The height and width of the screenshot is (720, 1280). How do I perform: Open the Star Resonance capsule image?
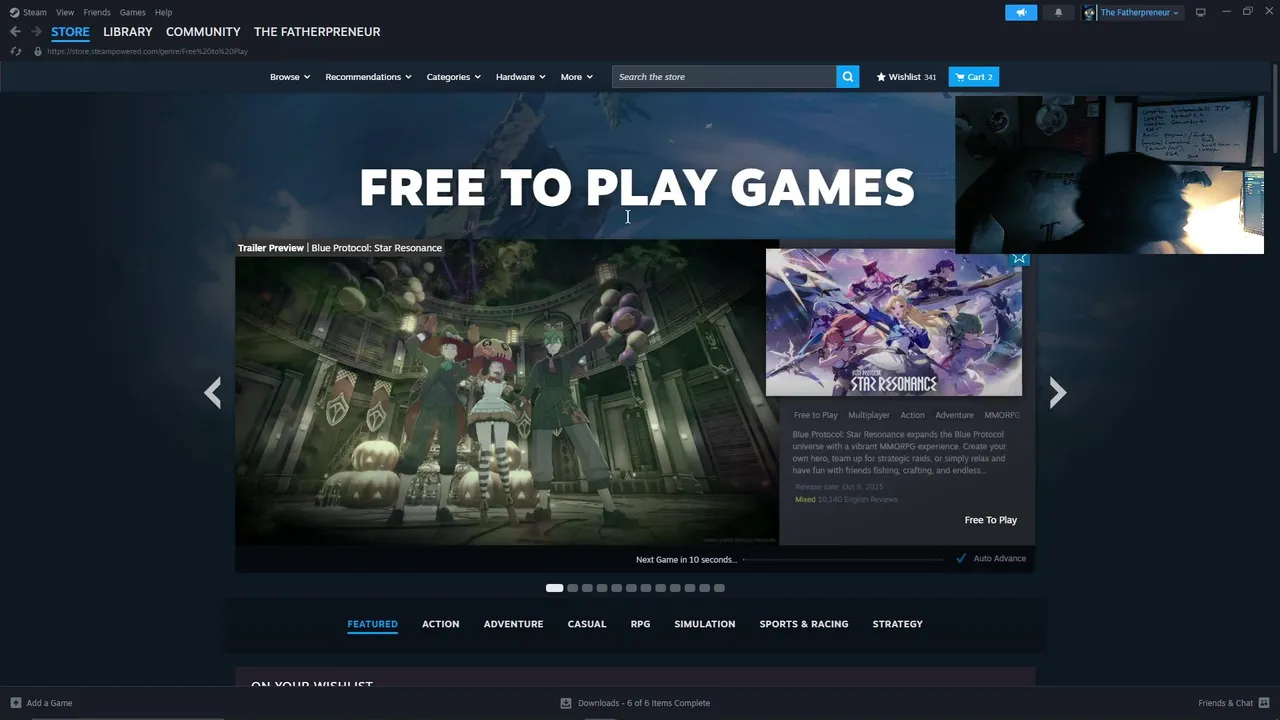pyautogui.click(x=894, y=322)
